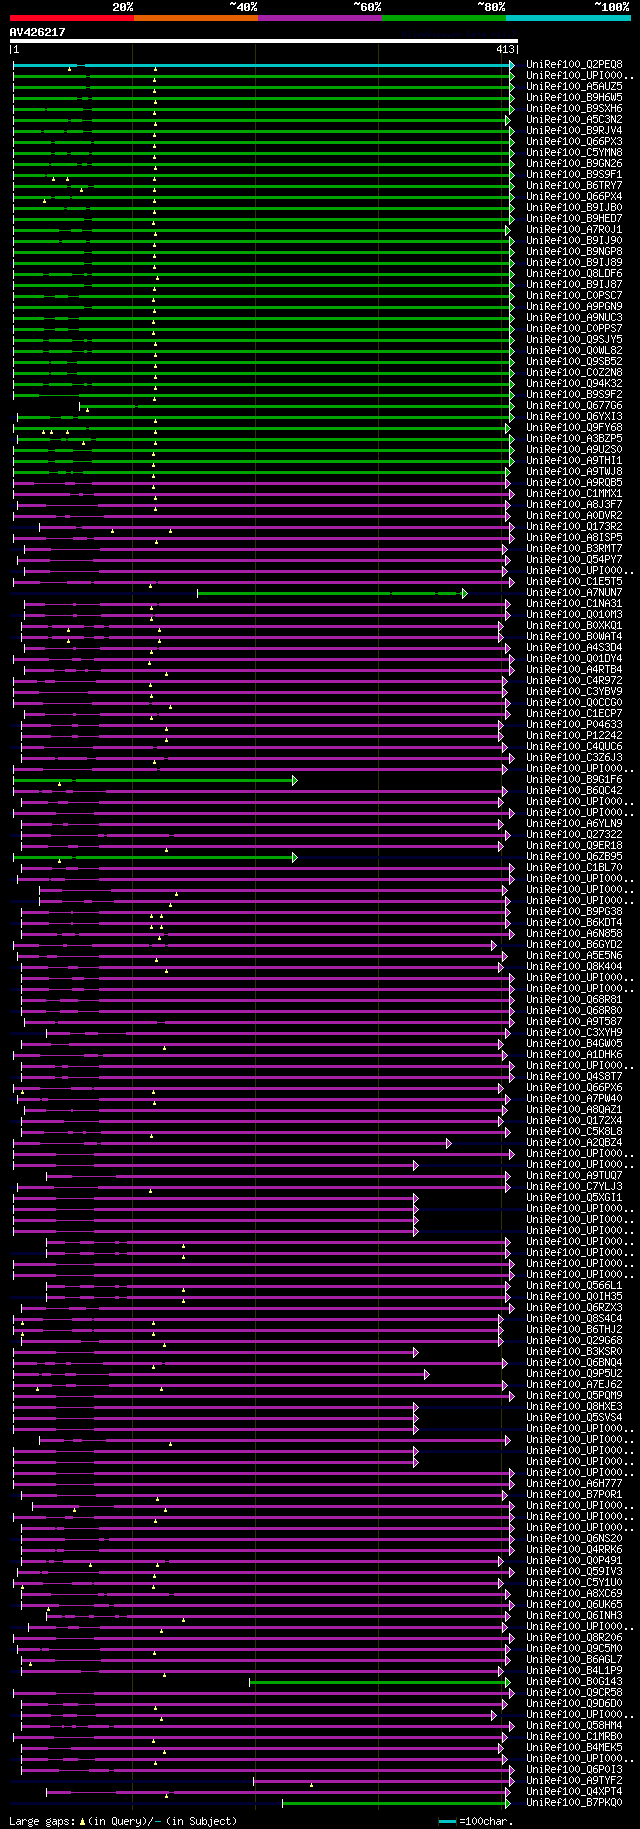Select hit UniRef100_P04633
Image resolution: width=640 pixels, height=1829 pixels.
(x=574, y=724)
